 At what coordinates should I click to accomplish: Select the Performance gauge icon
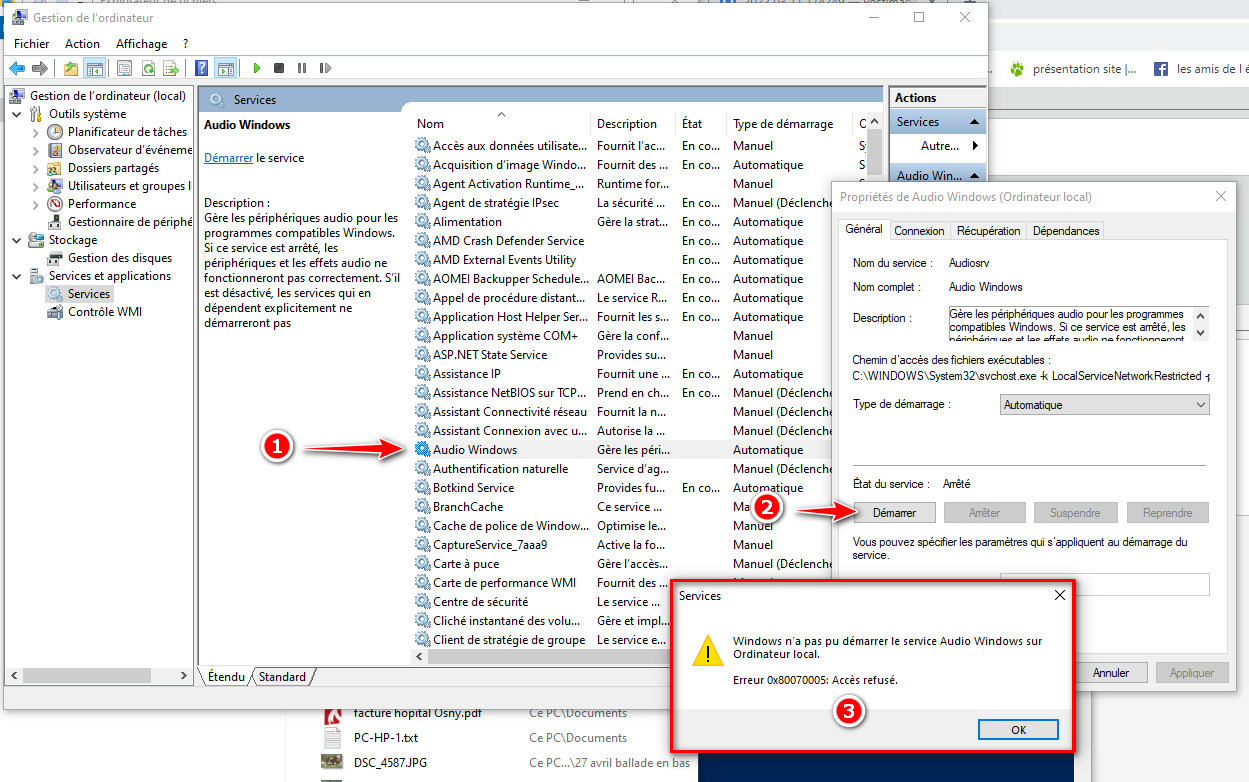pyautogui.click(x=55, y=204)
